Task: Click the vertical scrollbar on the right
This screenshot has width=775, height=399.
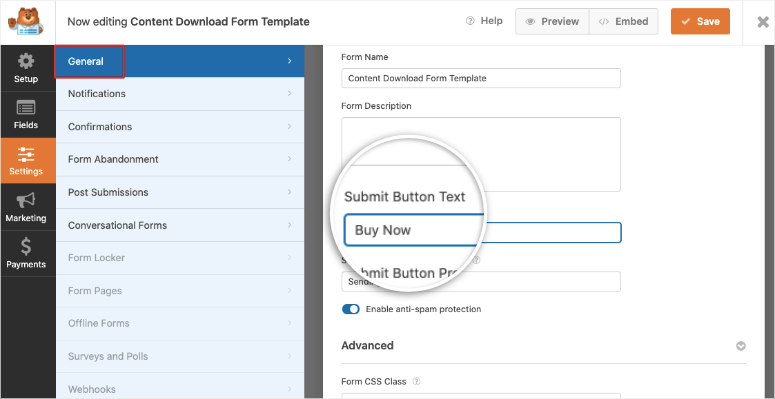Action: coord(770,222)
